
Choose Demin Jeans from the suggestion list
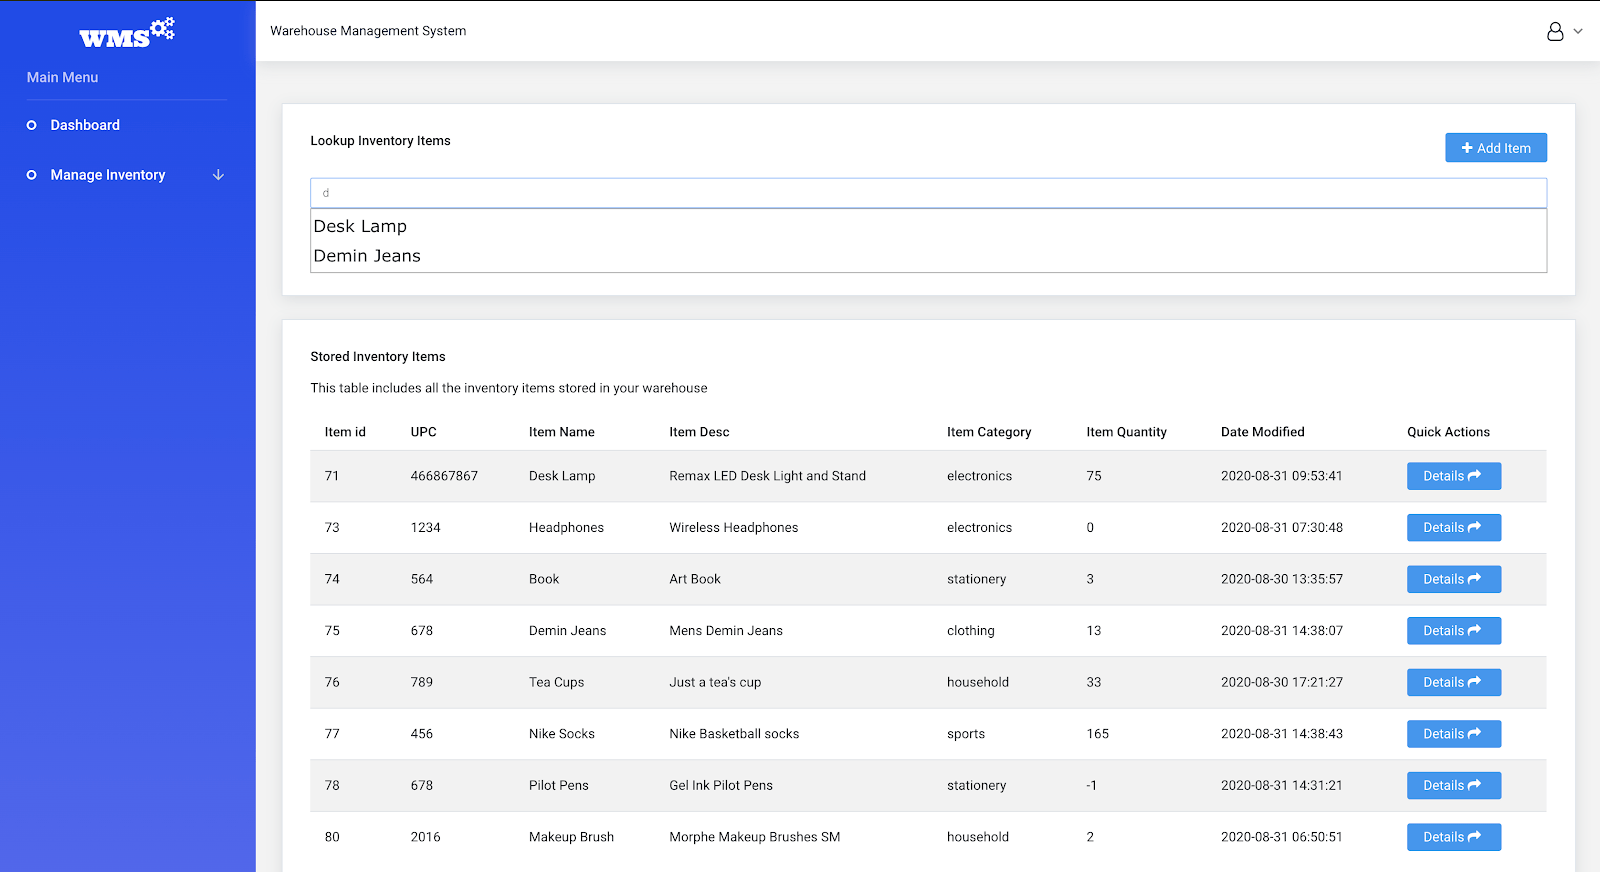click(x=367, y=256)
